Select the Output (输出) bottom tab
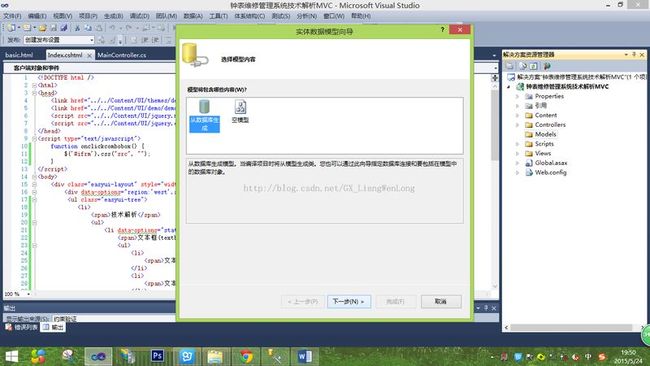Viewport: 650px width, 366px height. tap(53, 327)
